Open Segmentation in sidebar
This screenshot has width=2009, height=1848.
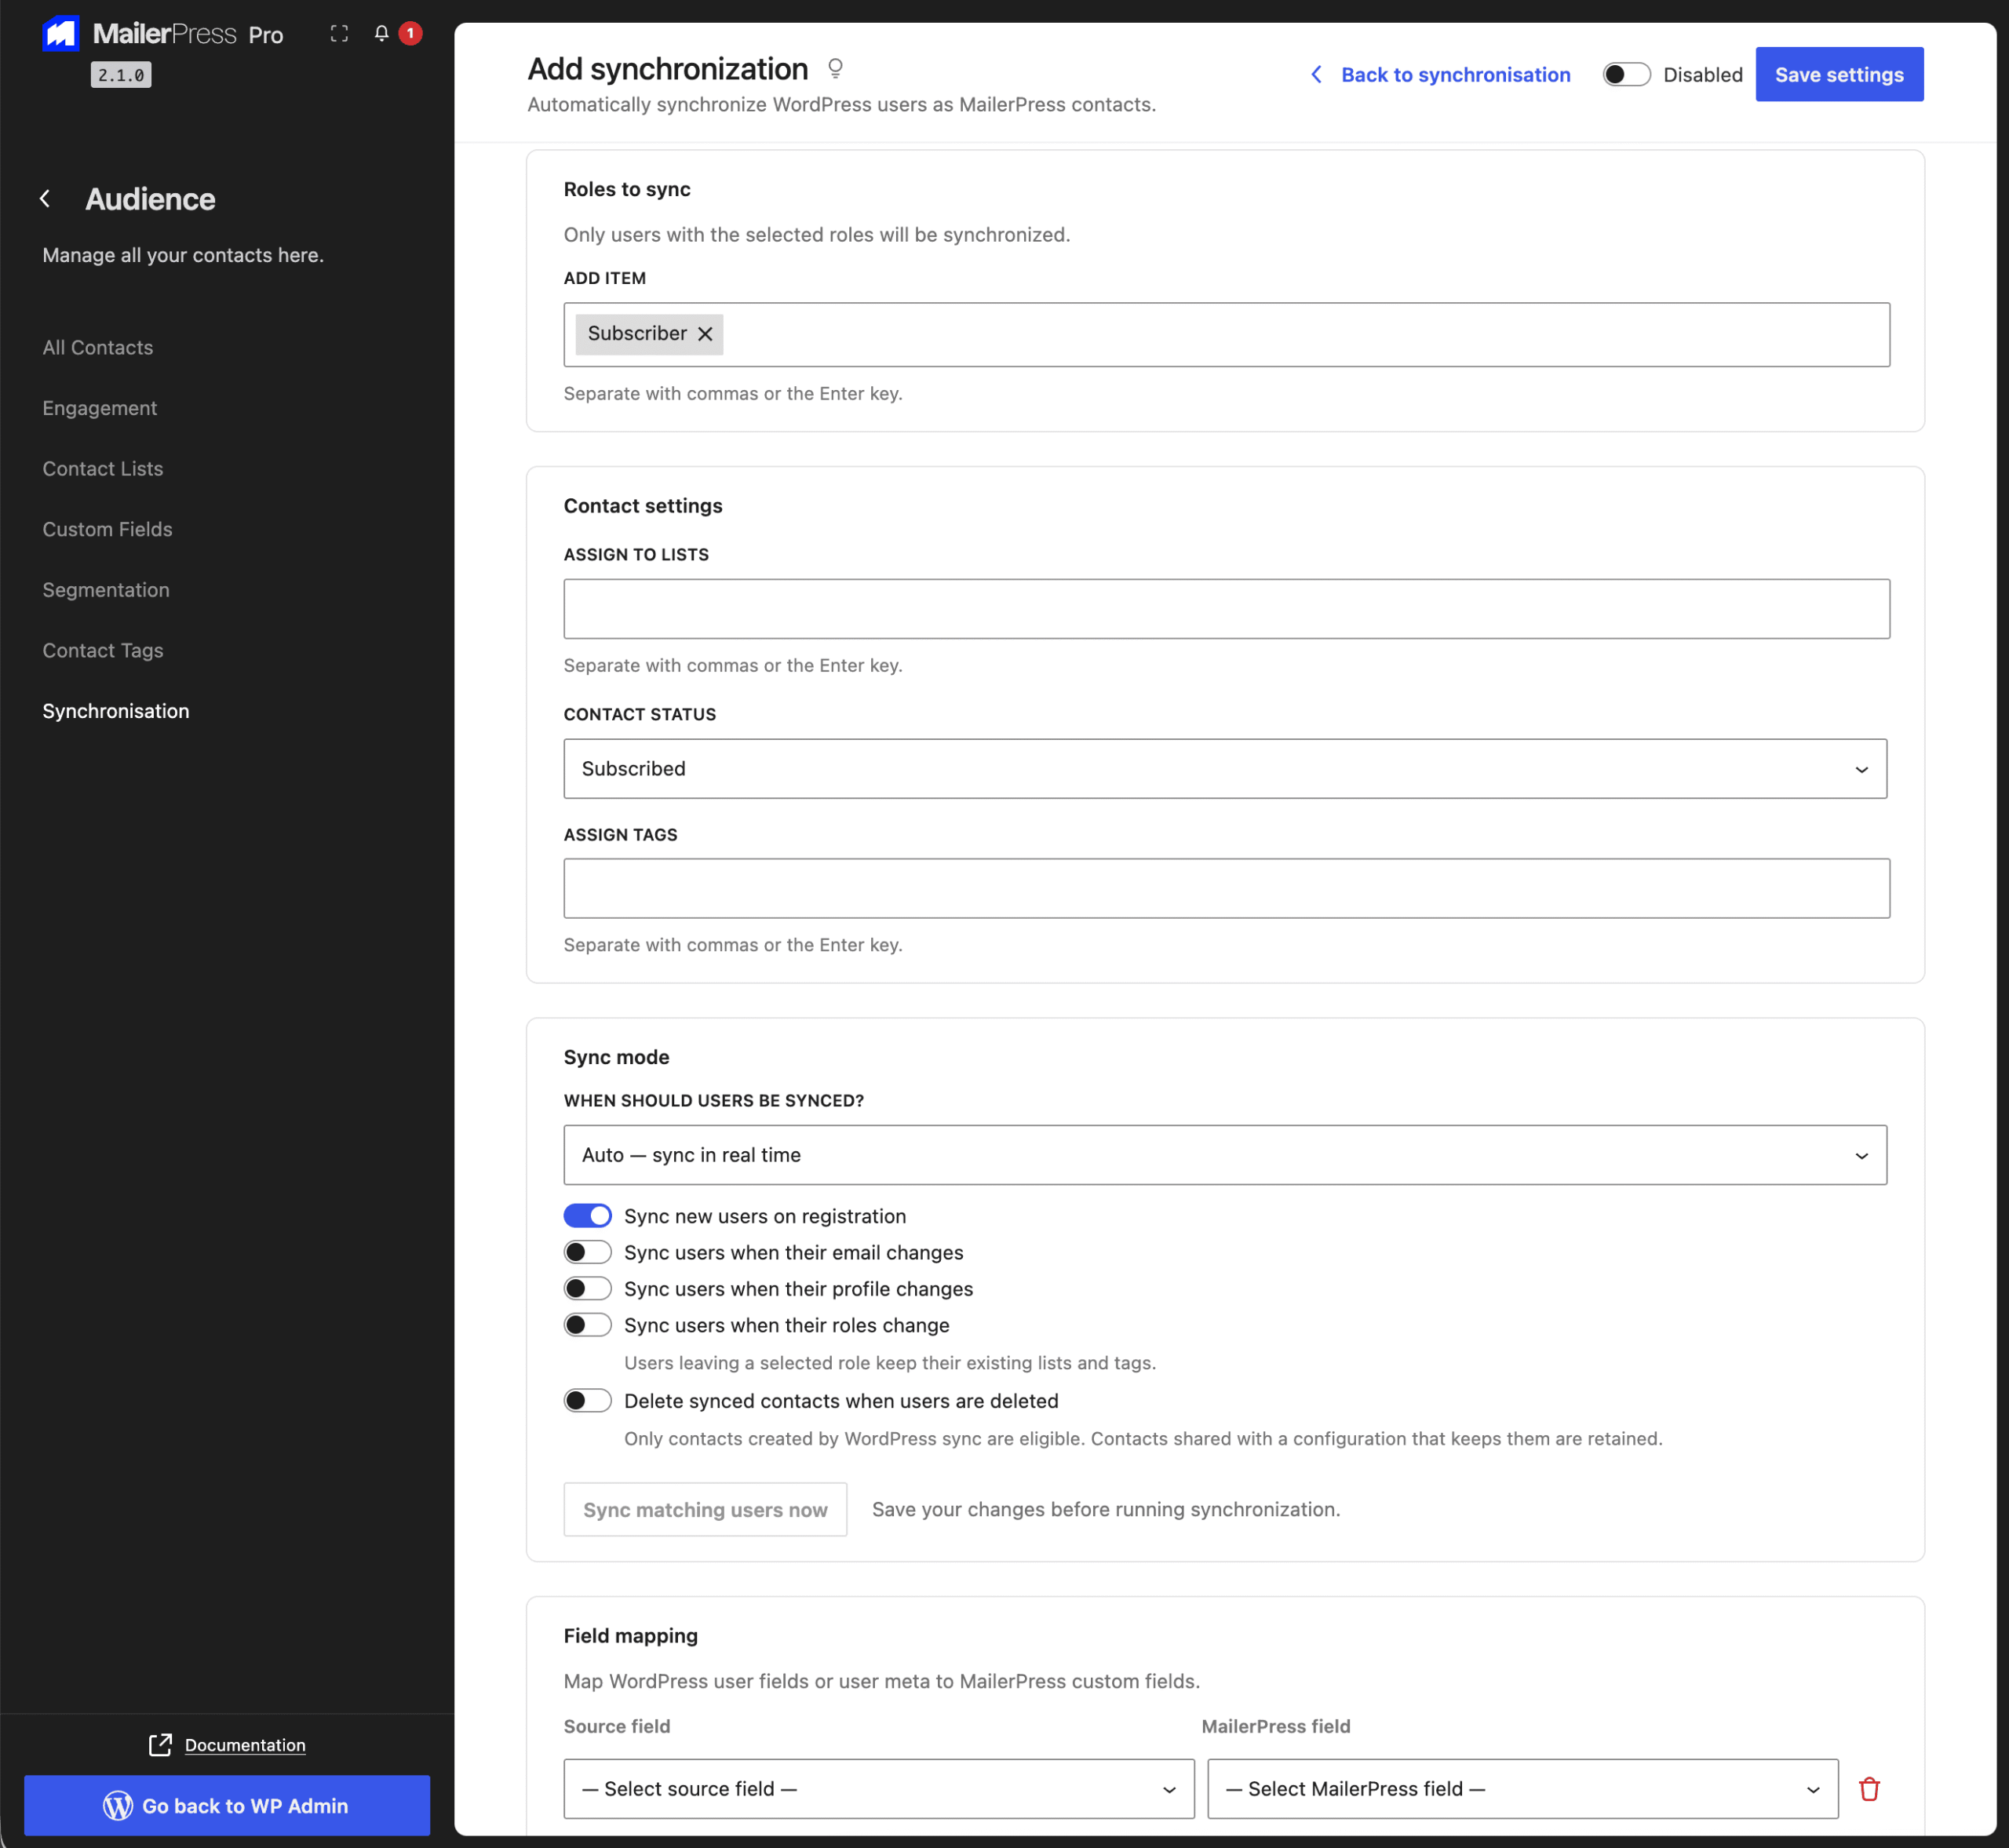(106, 590)
